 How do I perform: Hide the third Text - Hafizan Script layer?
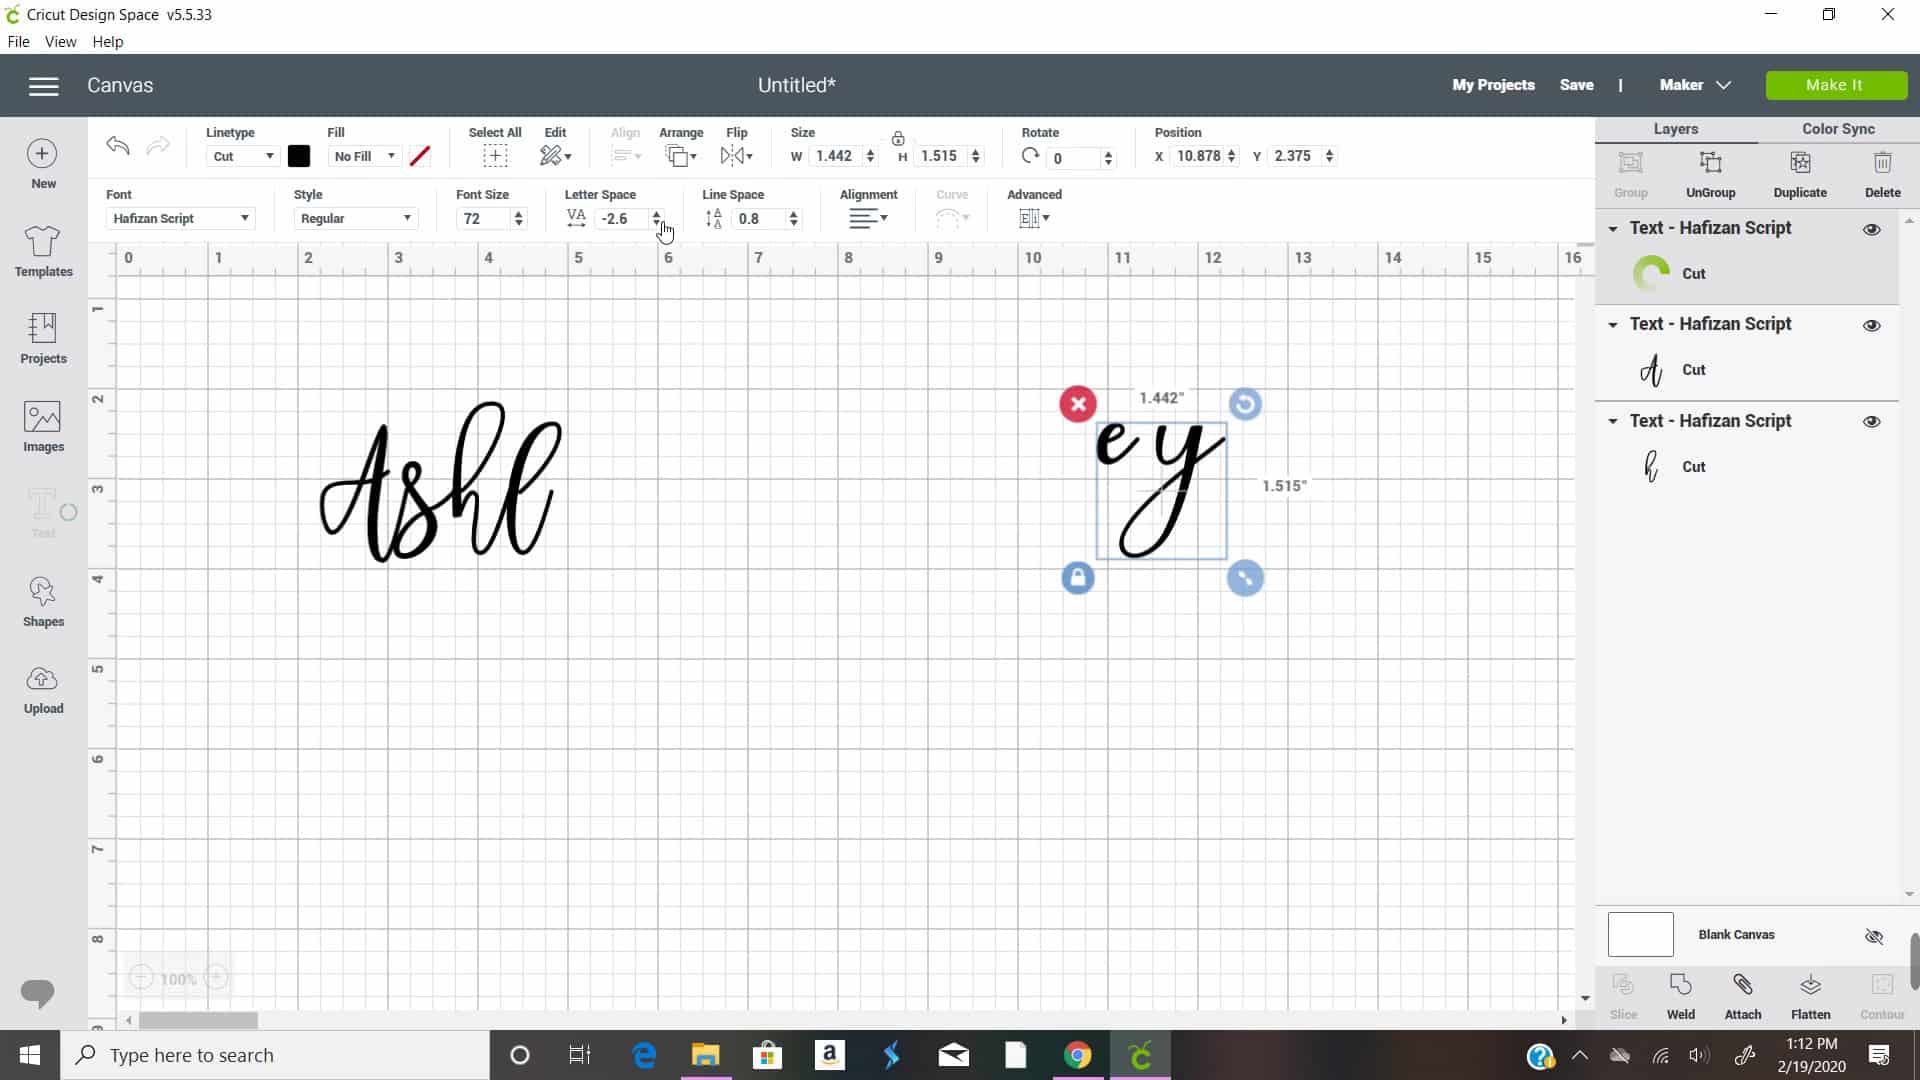(1872, 421)
